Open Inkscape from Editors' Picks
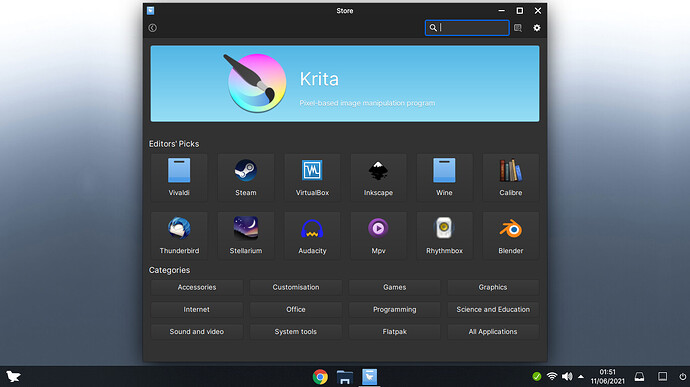The image size is (690, 387). (378, 177)
